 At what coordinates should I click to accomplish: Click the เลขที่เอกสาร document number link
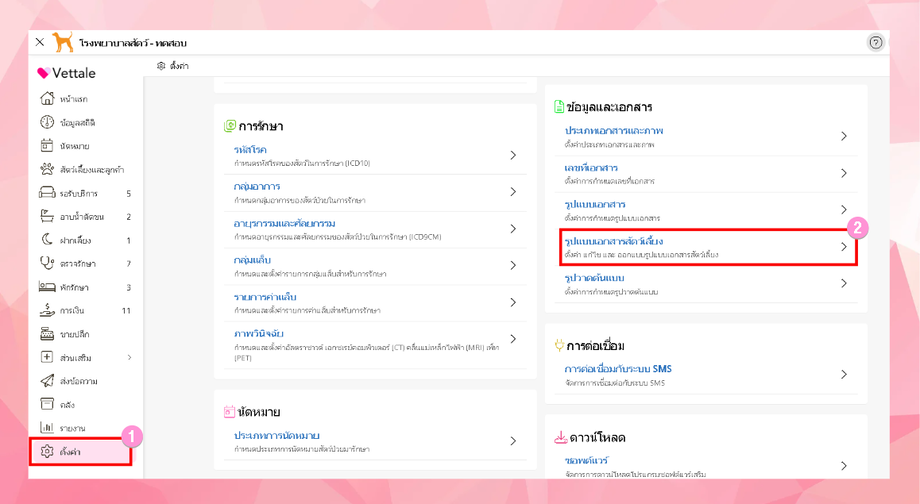591,168
